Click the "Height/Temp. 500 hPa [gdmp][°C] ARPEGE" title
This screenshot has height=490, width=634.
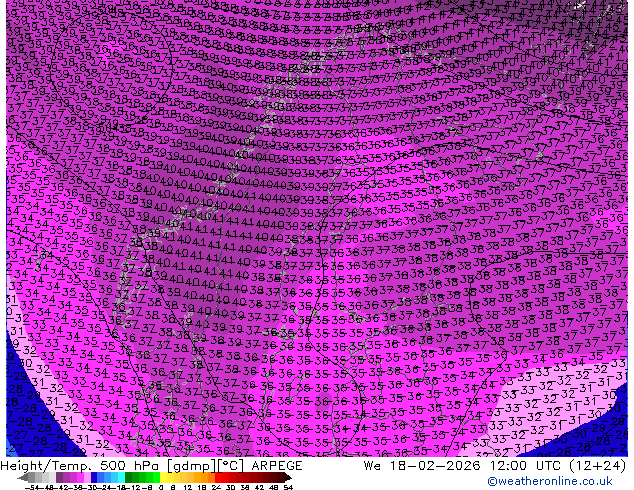pos(151,466)
